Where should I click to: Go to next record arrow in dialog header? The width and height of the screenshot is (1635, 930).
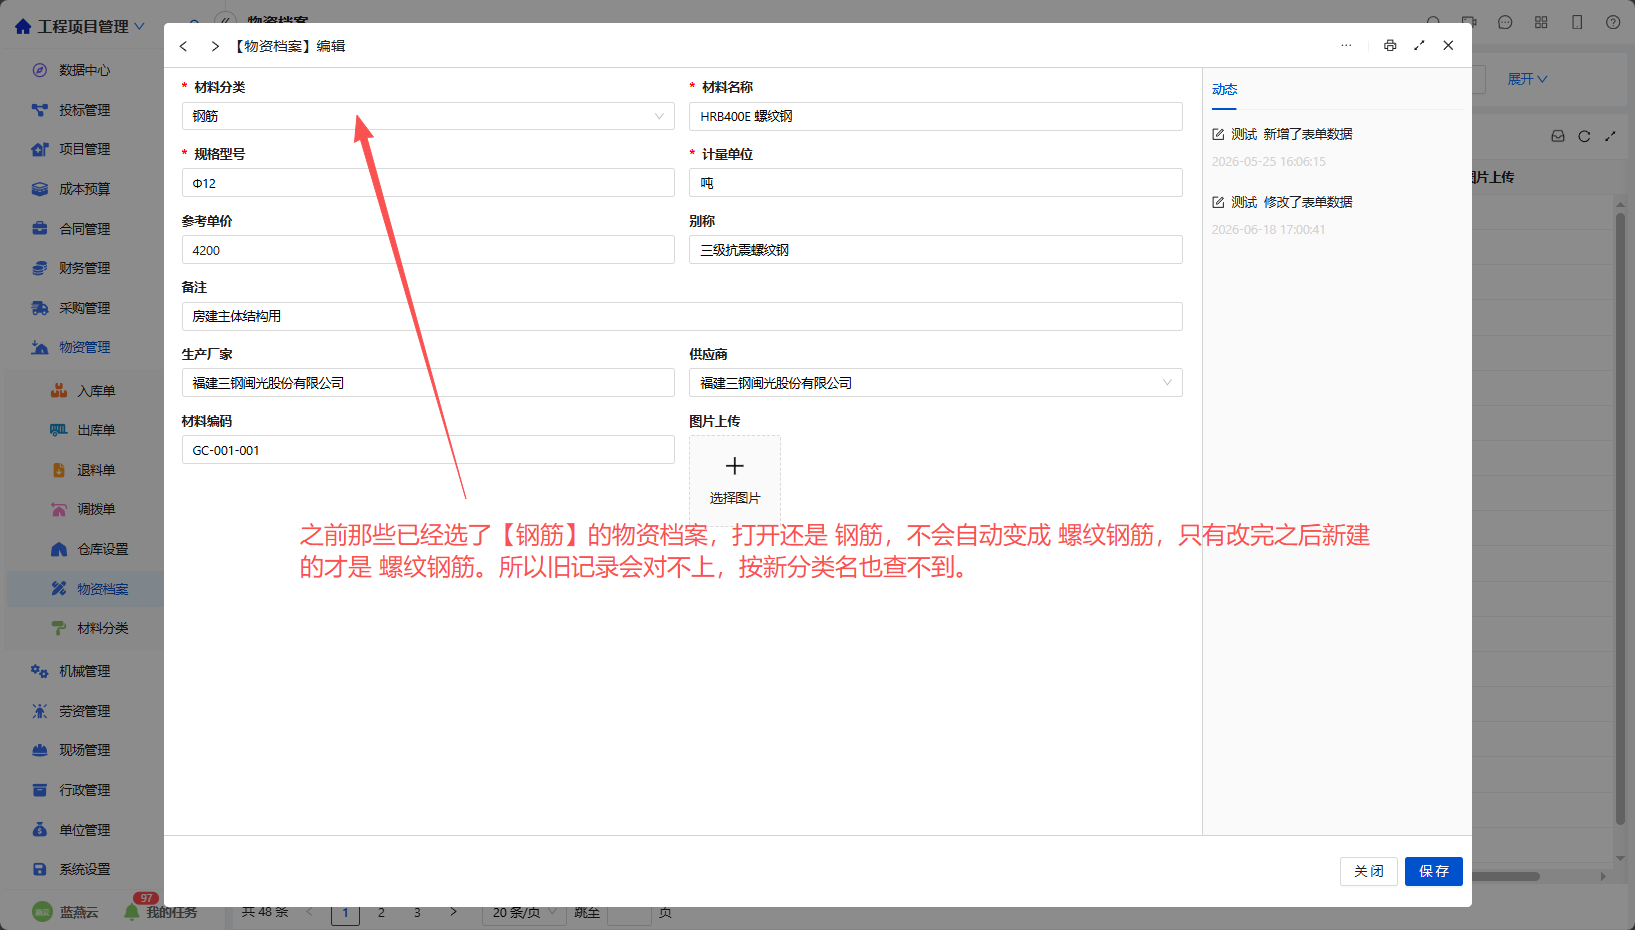tap(215, 46)
